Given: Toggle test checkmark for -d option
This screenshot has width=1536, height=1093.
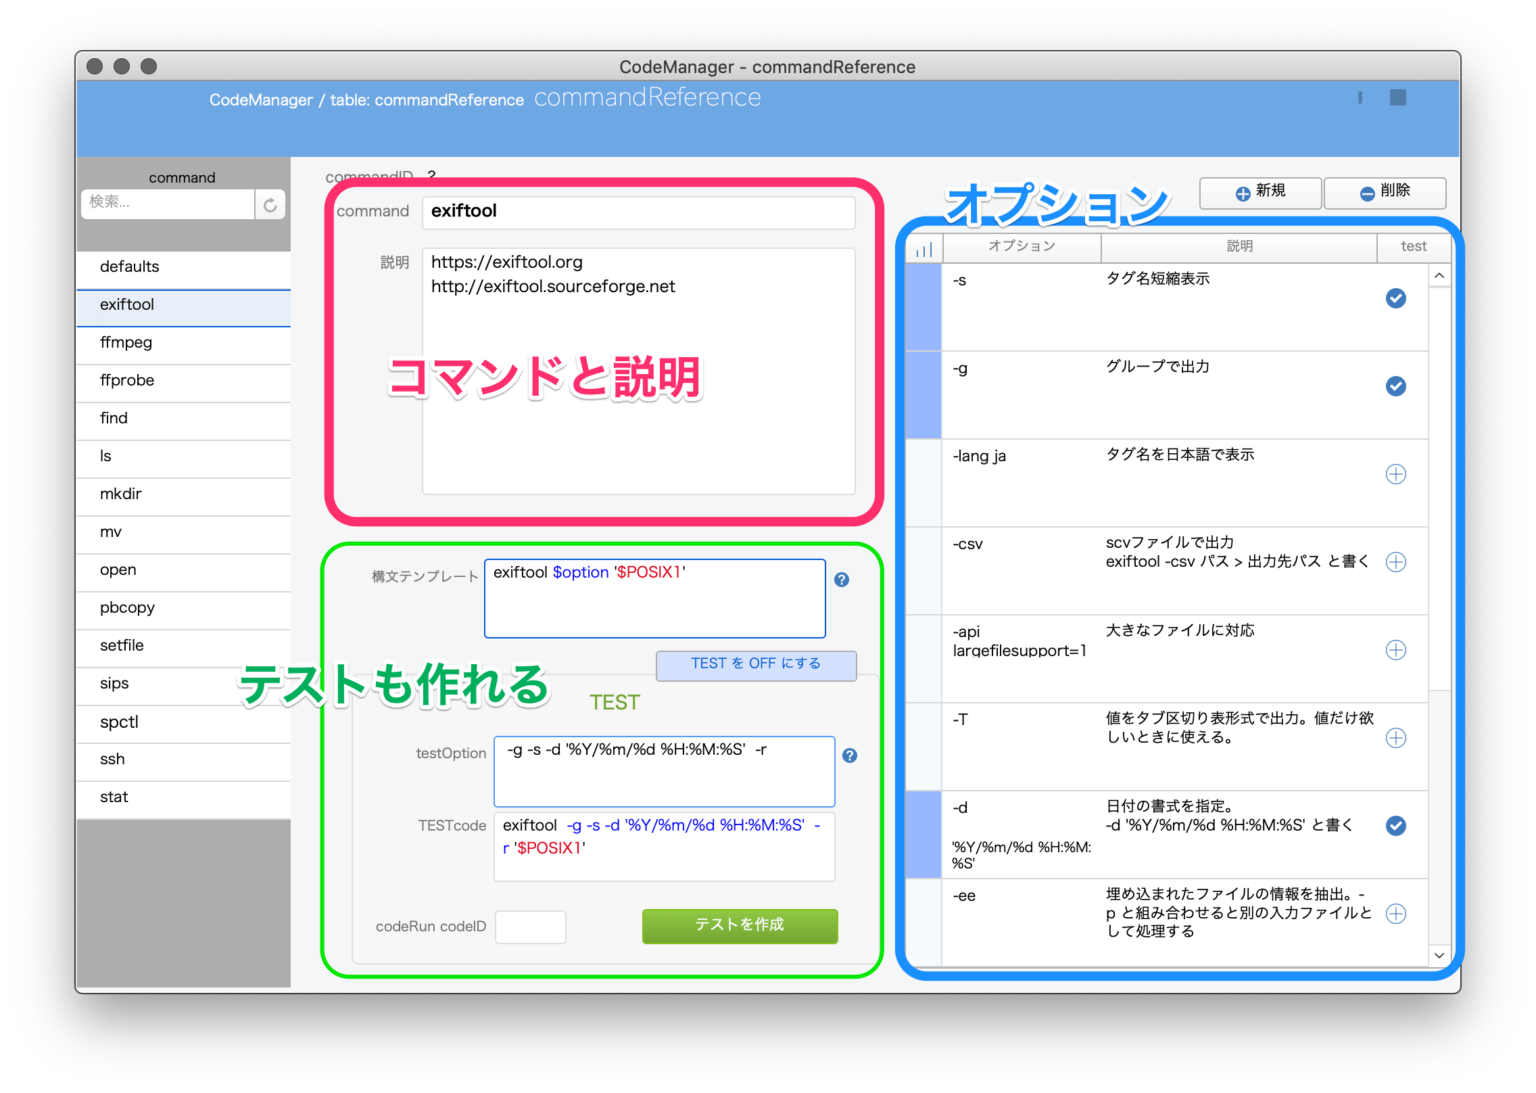Looking at the screenshot, I should (x=1396, y=826).
